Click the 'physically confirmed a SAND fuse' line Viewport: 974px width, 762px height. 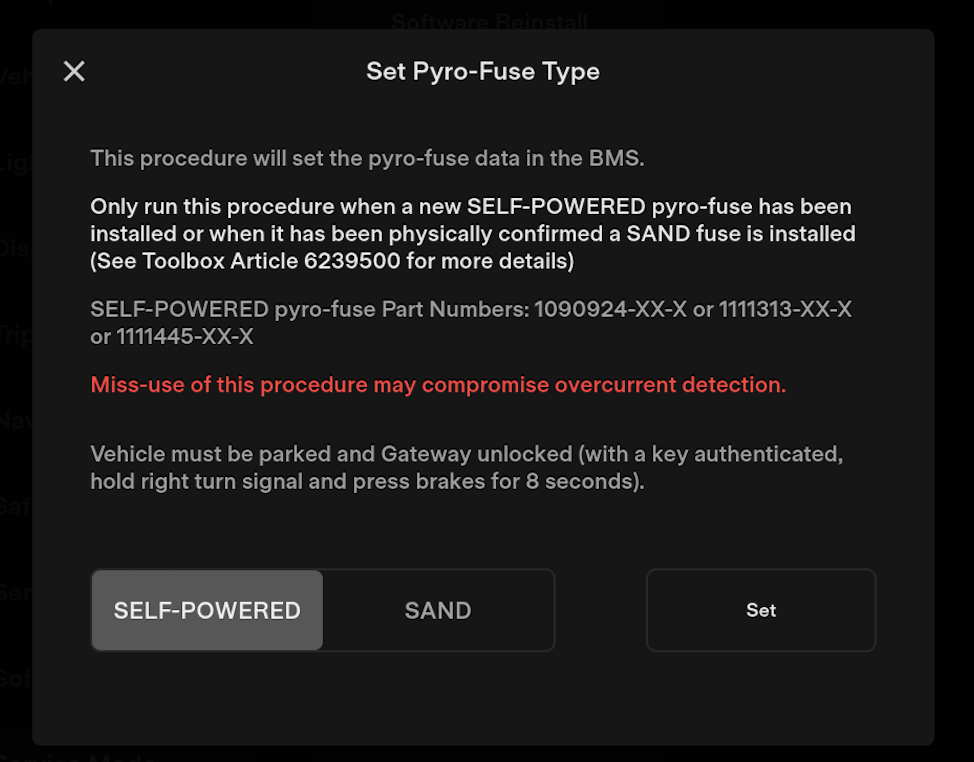[472, 234]
